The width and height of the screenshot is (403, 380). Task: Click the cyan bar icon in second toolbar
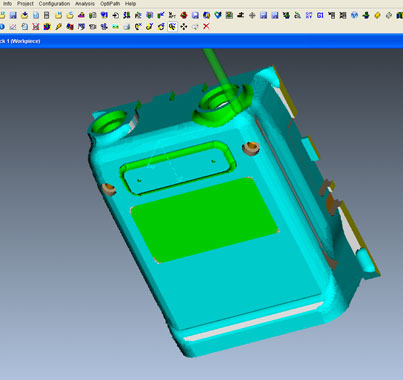115,27
